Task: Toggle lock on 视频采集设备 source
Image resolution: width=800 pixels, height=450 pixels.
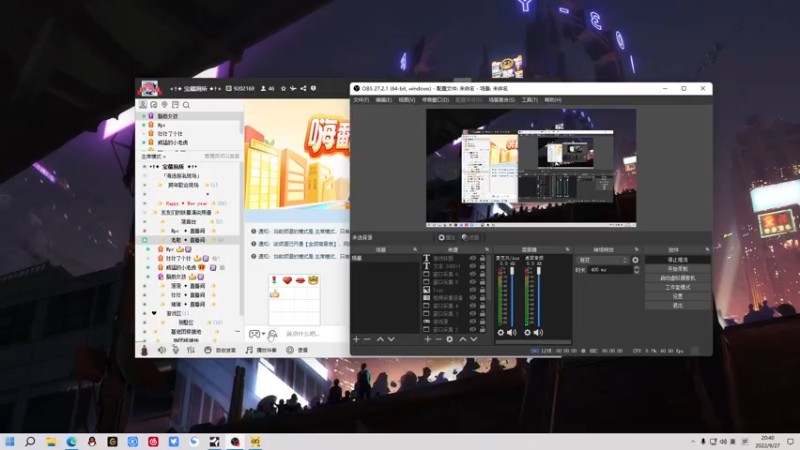Action: tap(482, 297)
